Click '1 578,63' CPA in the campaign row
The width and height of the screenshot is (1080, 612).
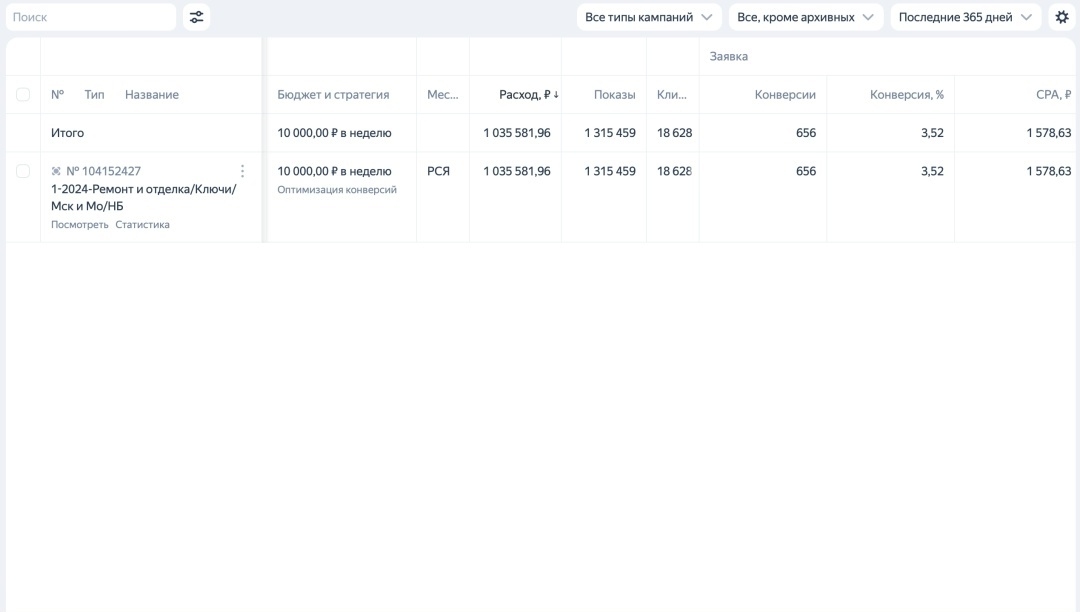(x=1048, y=171)
